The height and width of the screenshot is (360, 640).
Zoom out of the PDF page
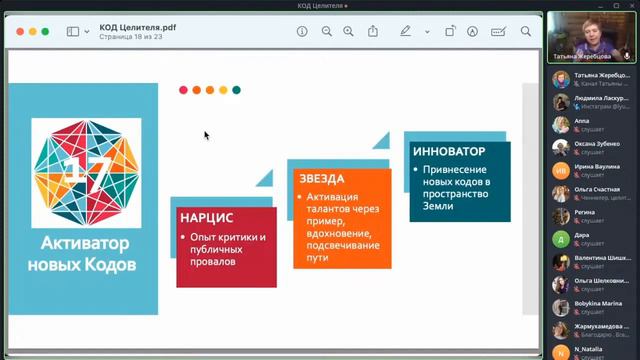pyautogui.click(x=327, y=31)
